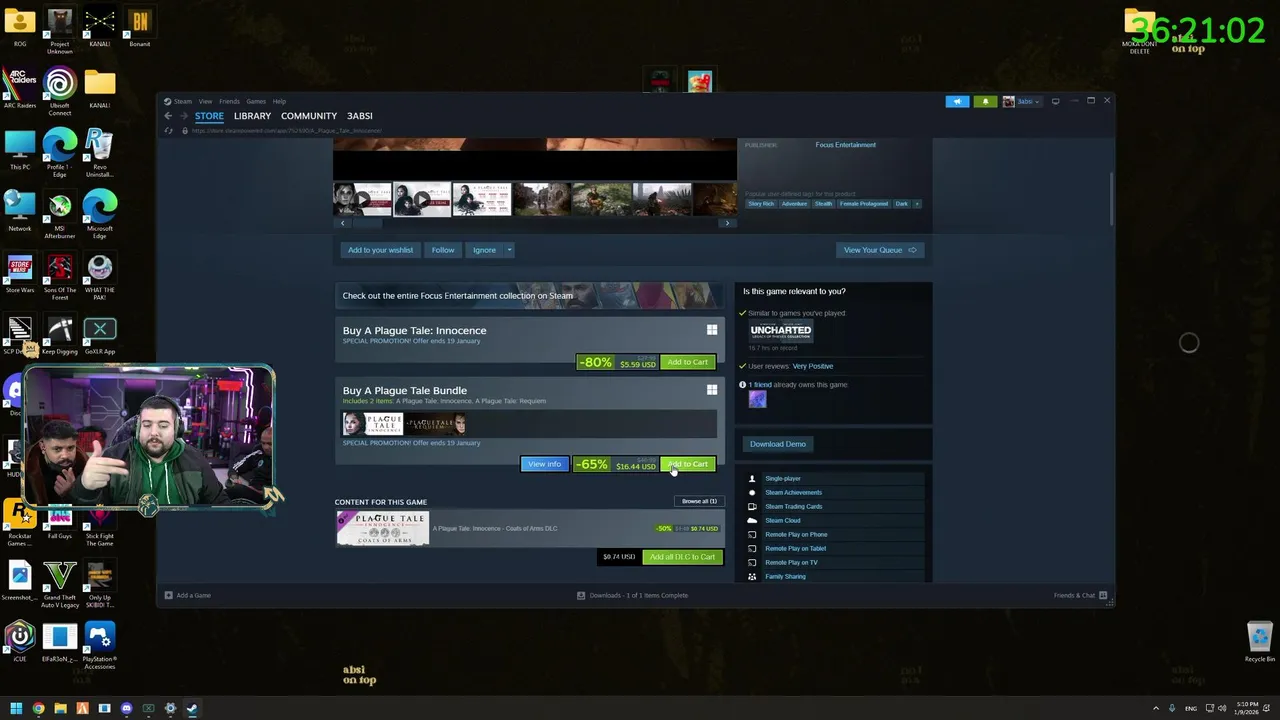Open Discord from the taskbar

click(126, 708)
